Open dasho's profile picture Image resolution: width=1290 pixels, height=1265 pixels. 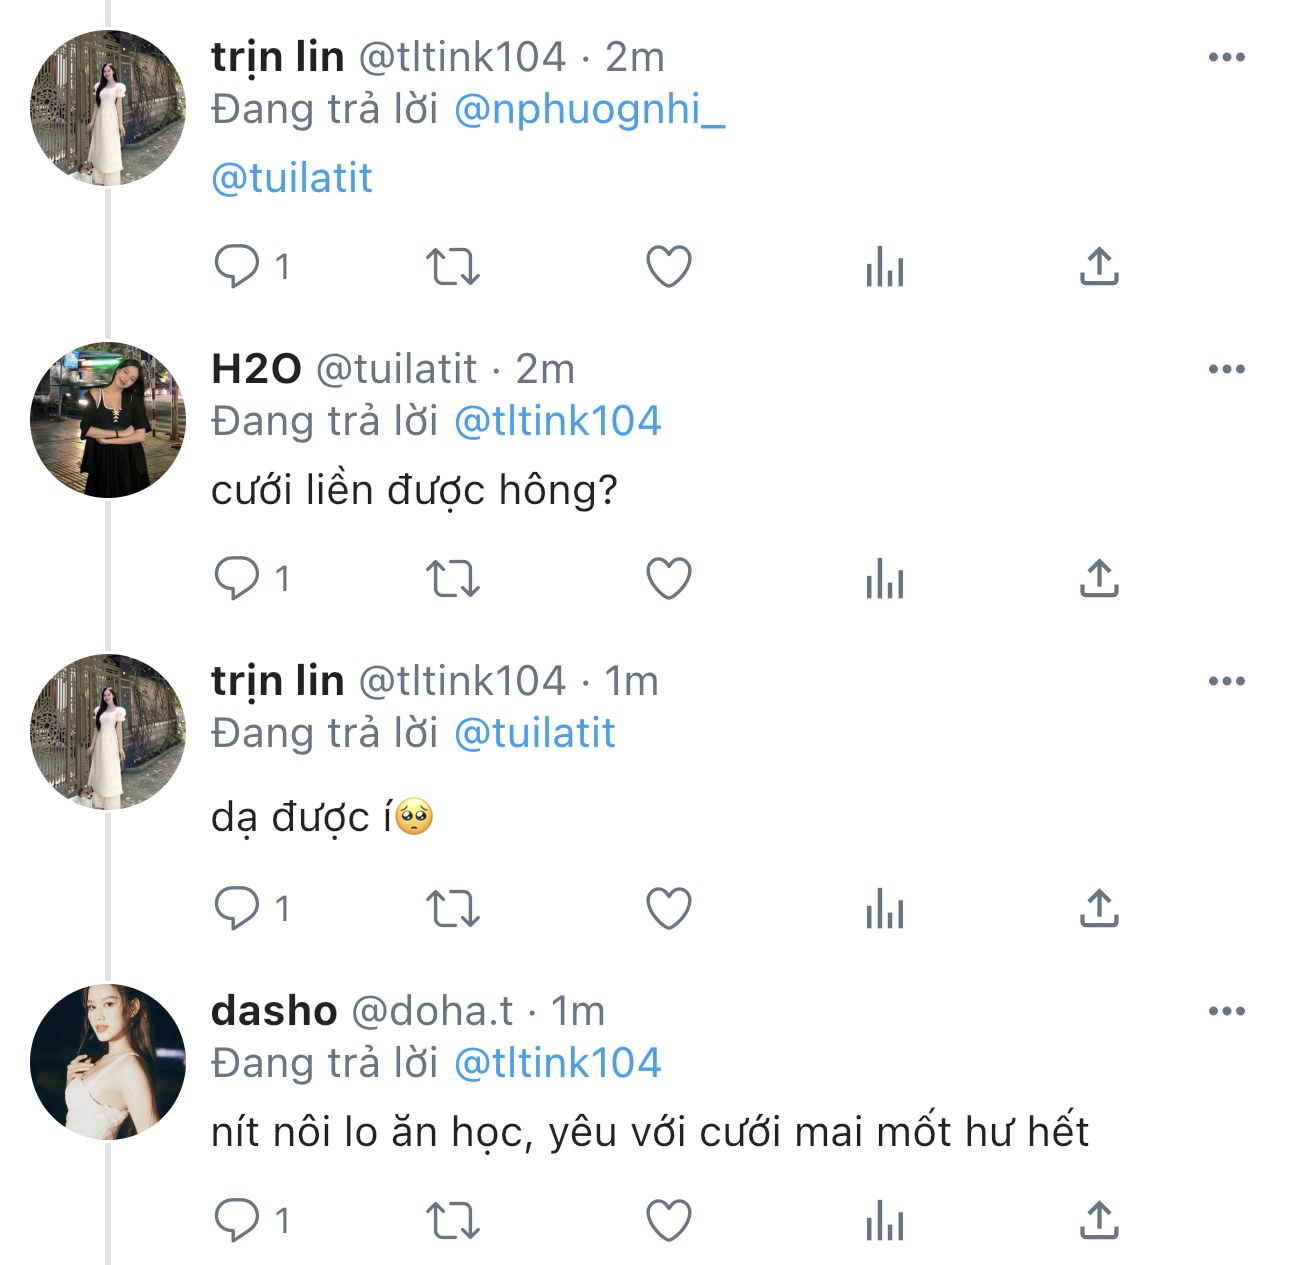[x=108, y=1062]
